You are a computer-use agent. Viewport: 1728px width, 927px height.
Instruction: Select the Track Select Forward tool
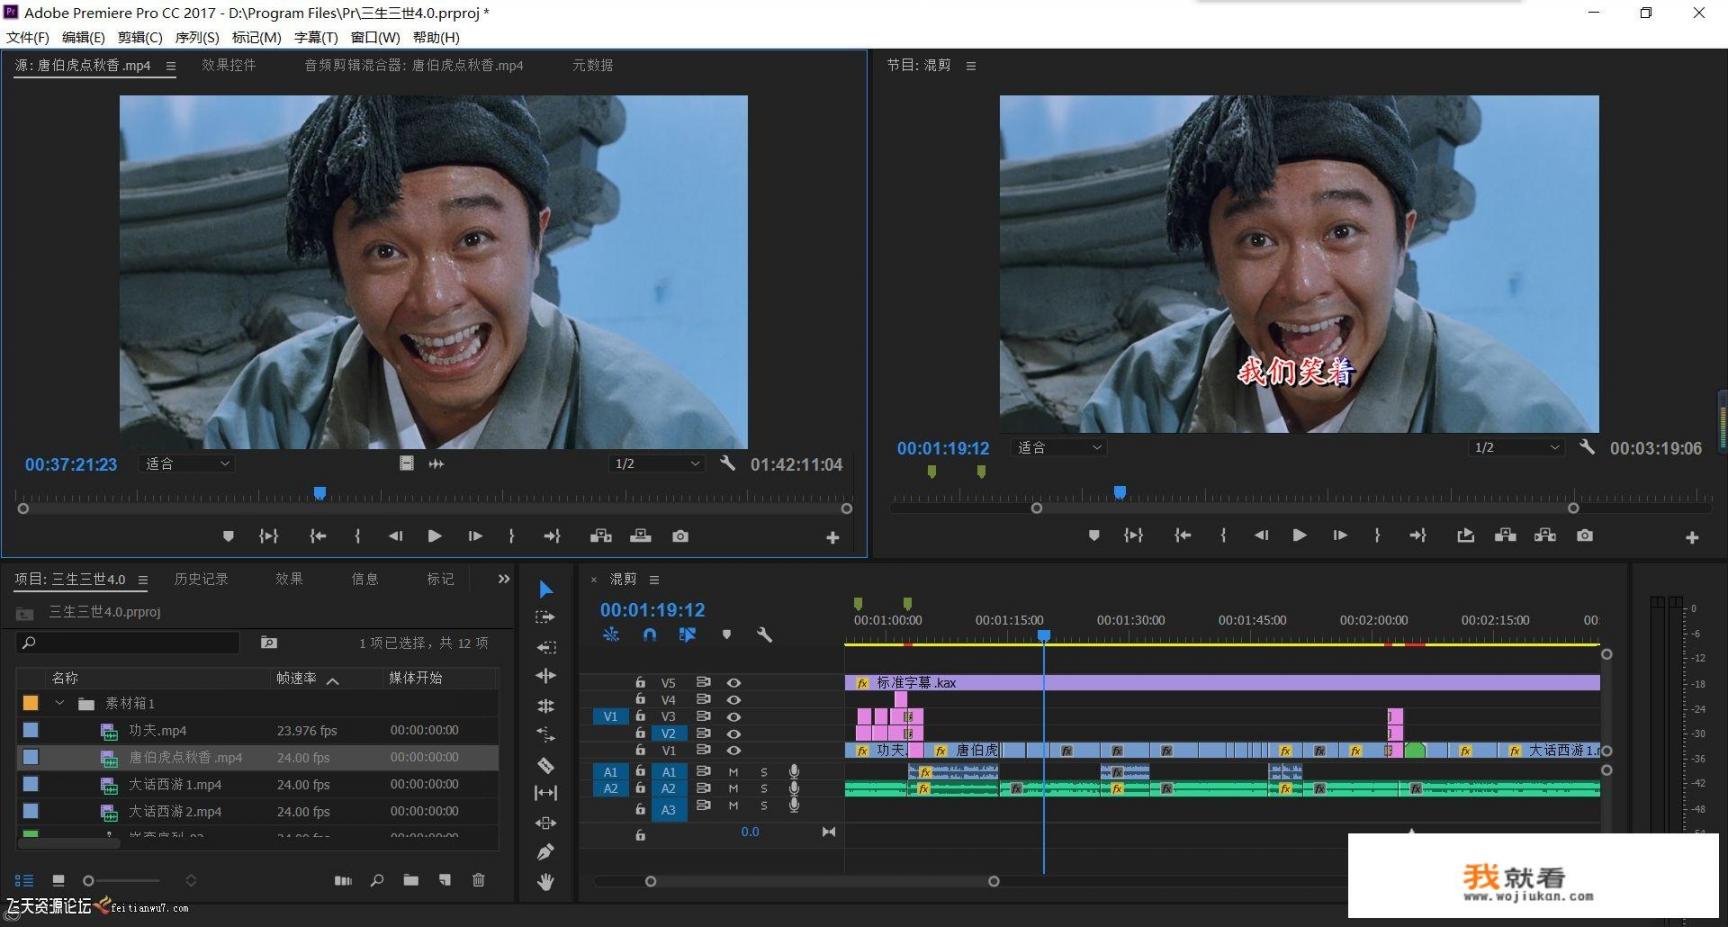(x=545, y=617)
